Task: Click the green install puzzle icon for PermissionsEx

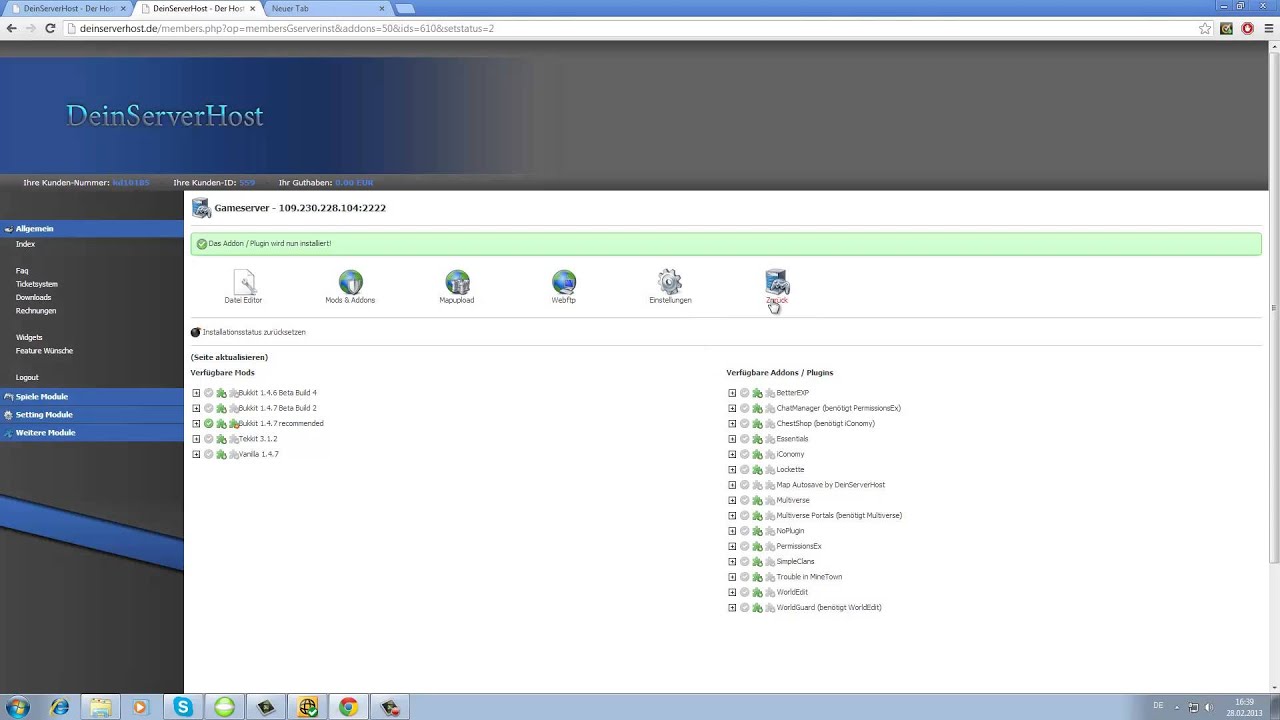Action: click(757, 546)
